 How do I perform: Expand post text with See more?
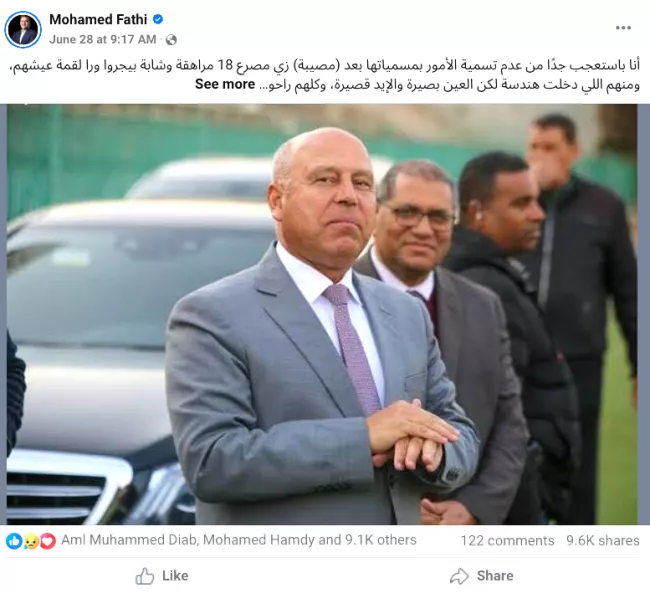[x=225, y=84]
